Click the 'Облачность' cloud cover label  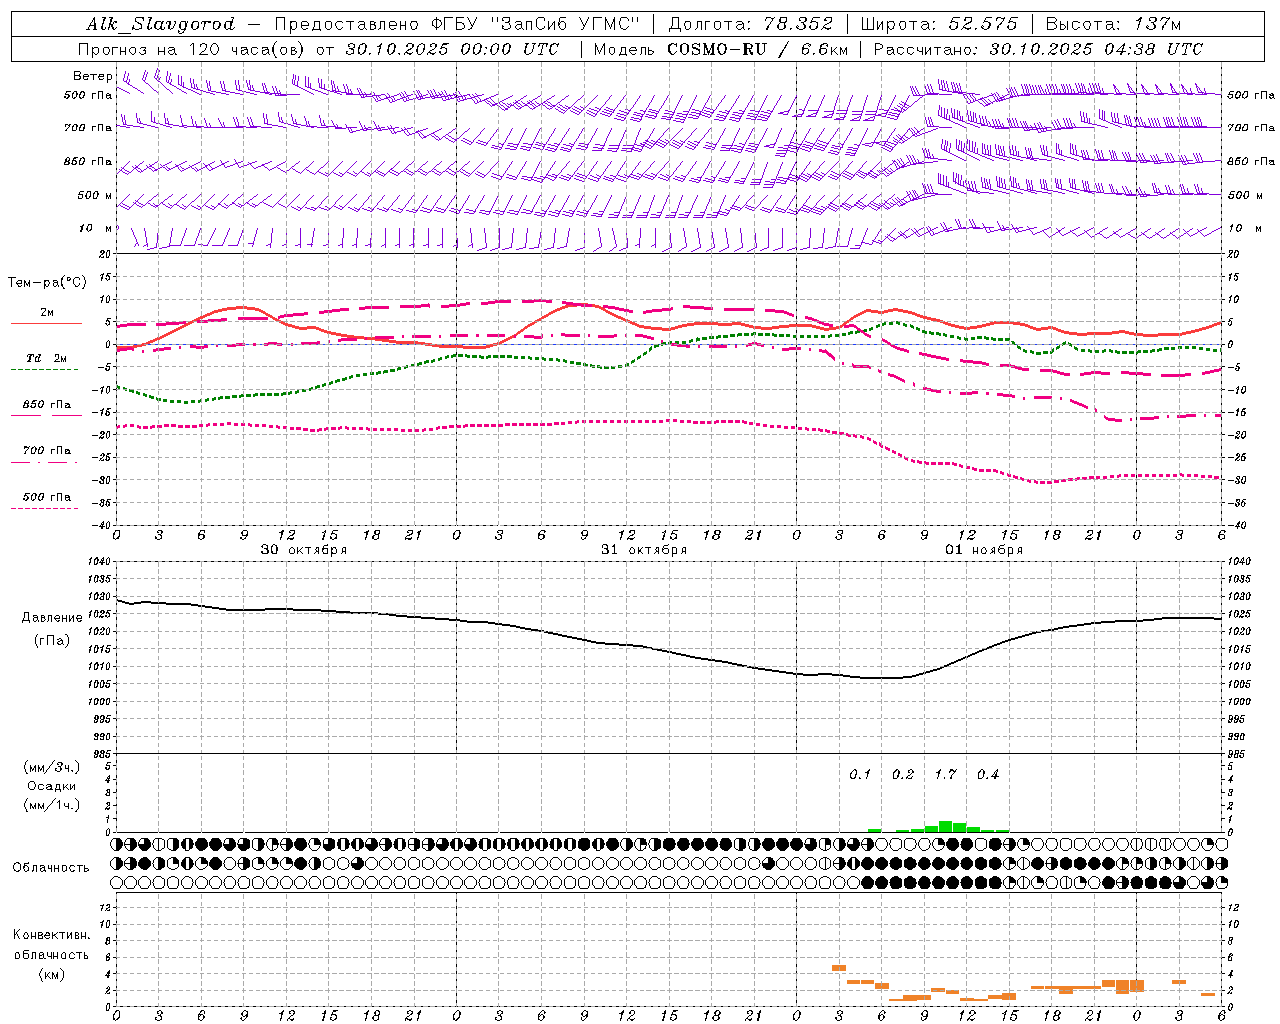pos(51,867)
